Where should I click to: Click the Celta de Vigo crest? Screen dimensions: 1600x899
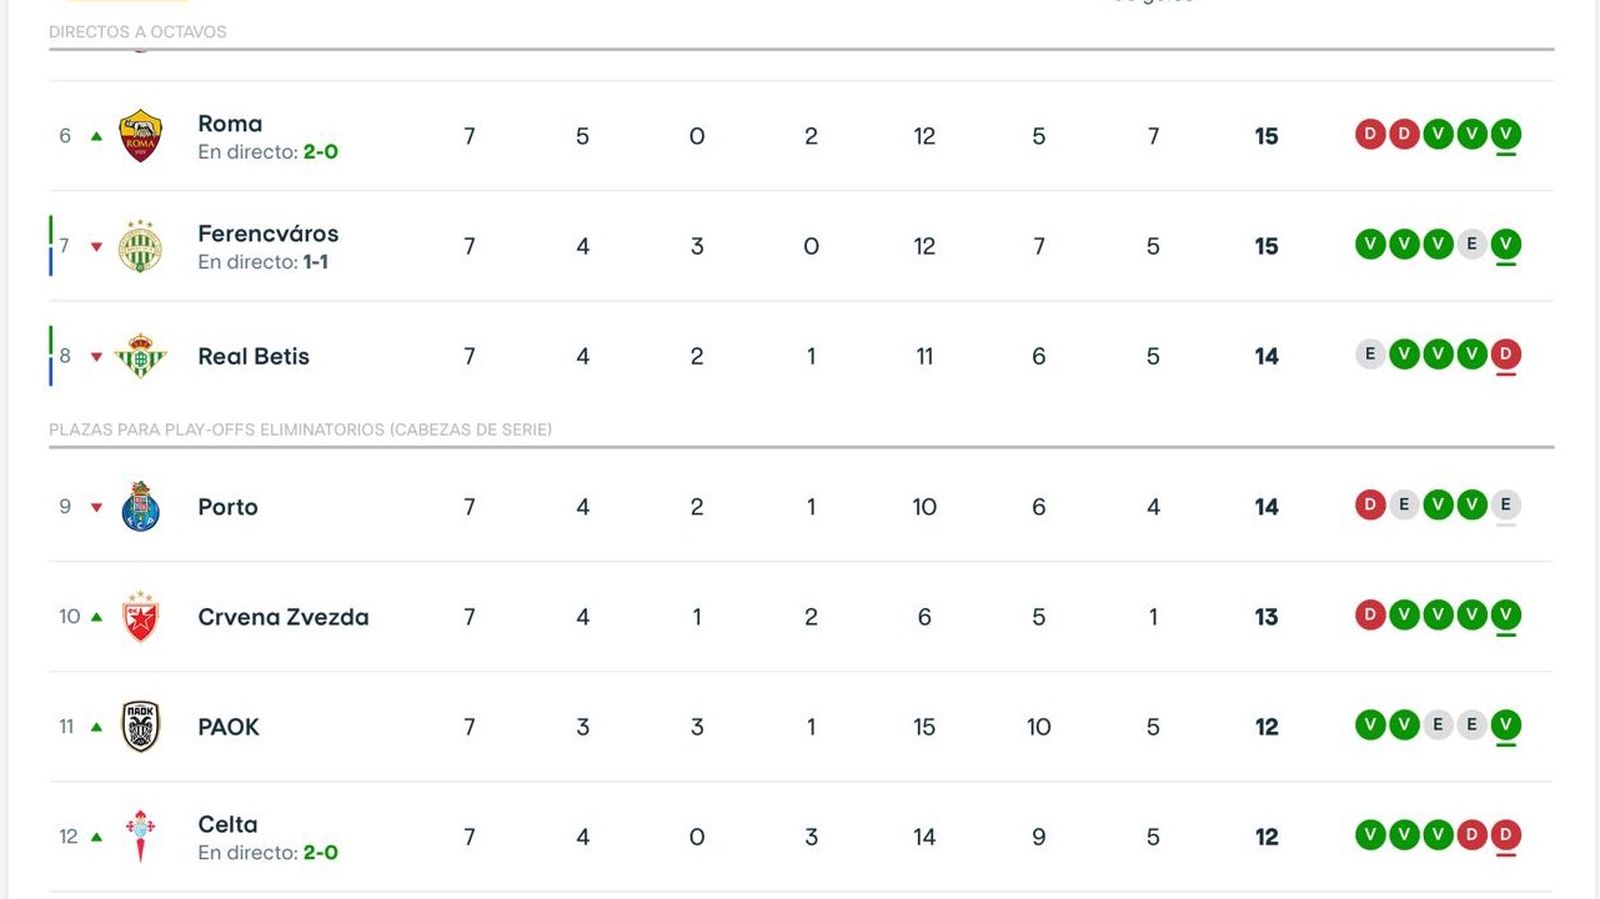(140, 837)
